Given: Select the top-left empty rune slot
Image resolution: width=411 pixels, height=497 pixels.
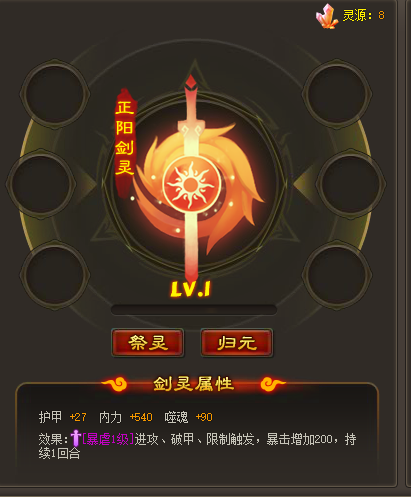Looking at the screenshot, I should pos(54,94).
